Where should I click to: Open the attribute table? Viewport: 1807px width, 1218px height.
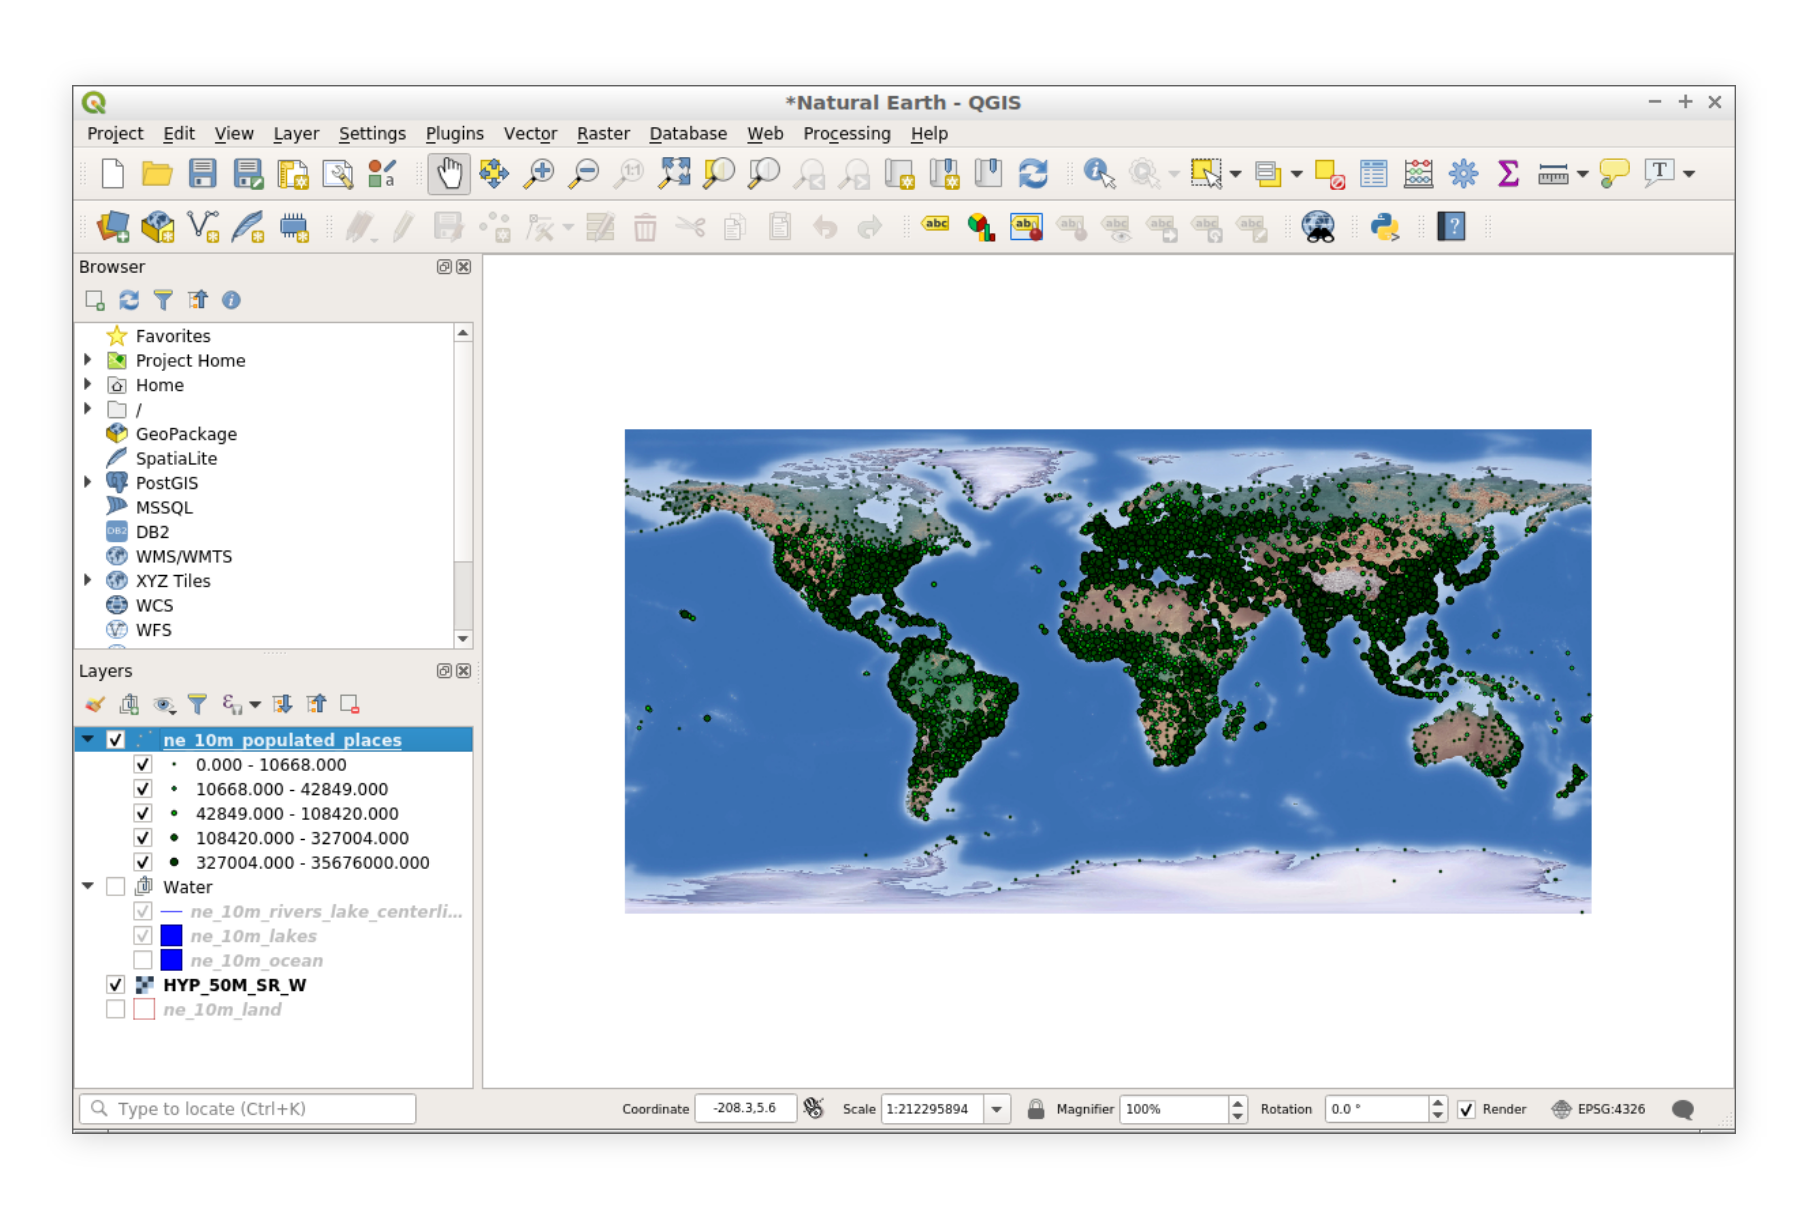click(x=1373, y=172)
